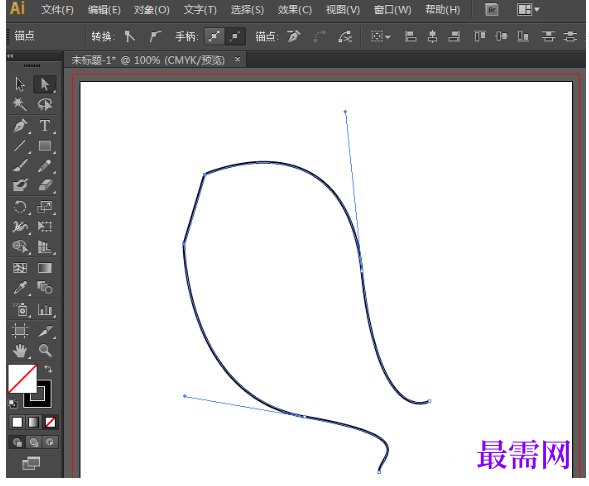Remove selected anchor points button

coord(294,36)
